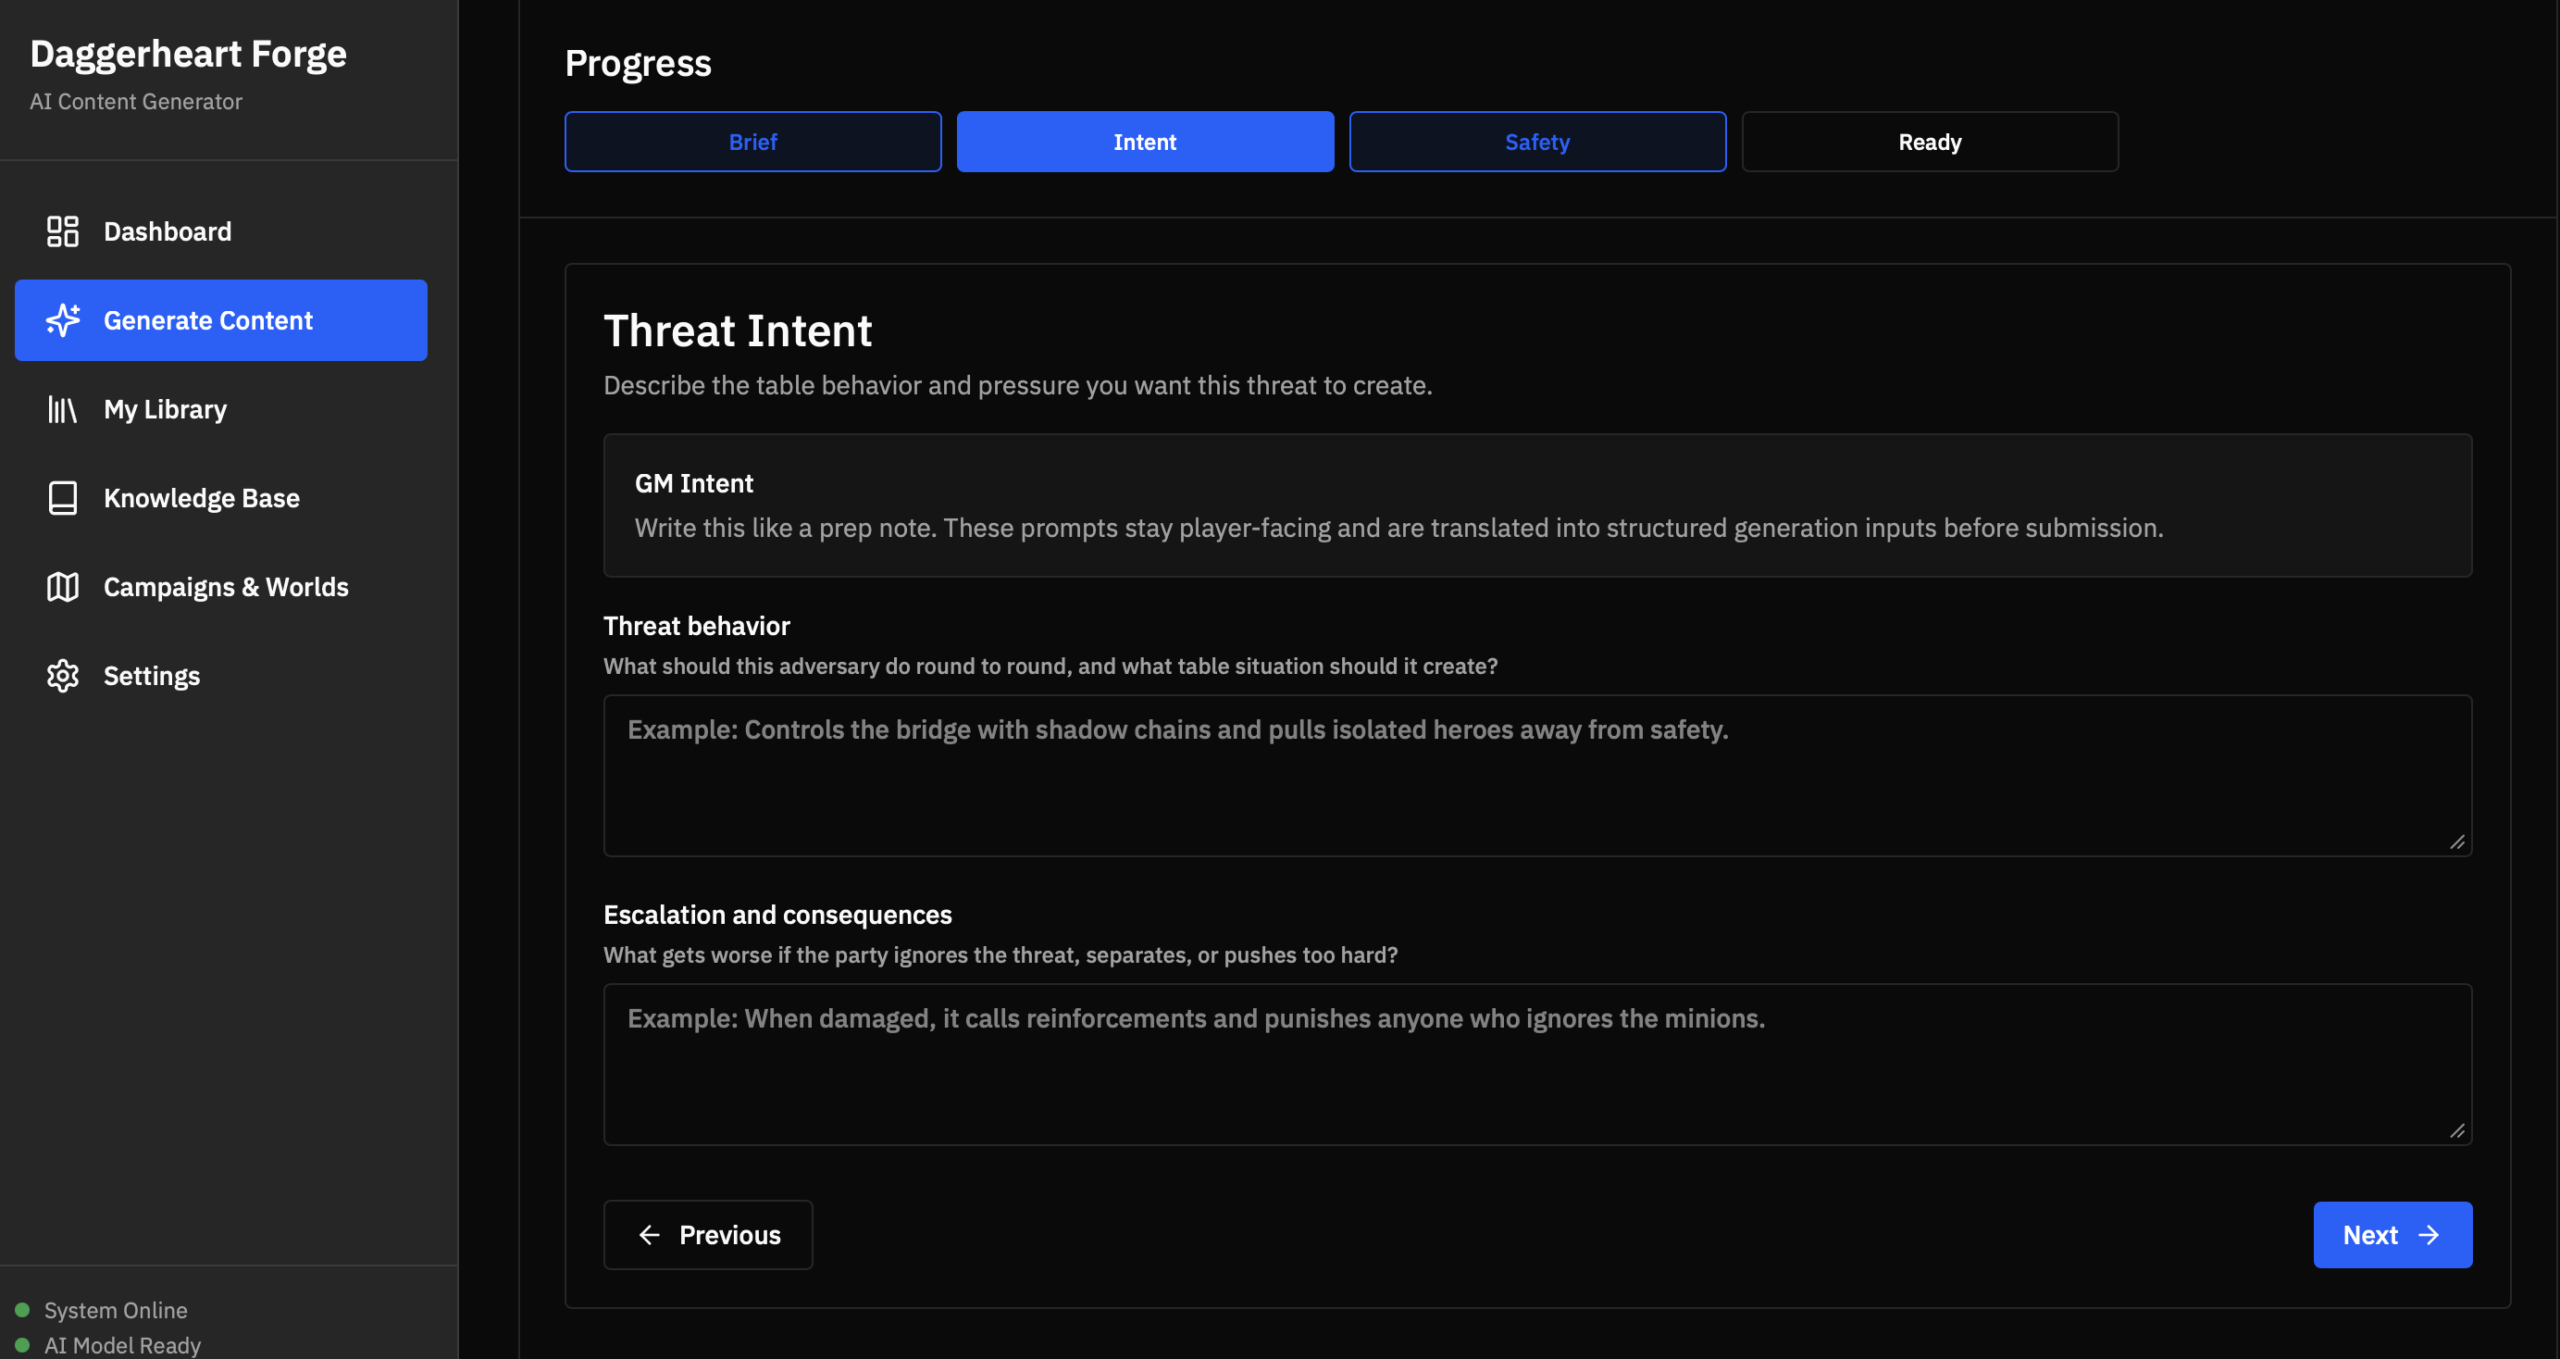This screenshot has height=1359, width=2560.
Task: Click the Settings gear icon
Action: pos(63,676)
